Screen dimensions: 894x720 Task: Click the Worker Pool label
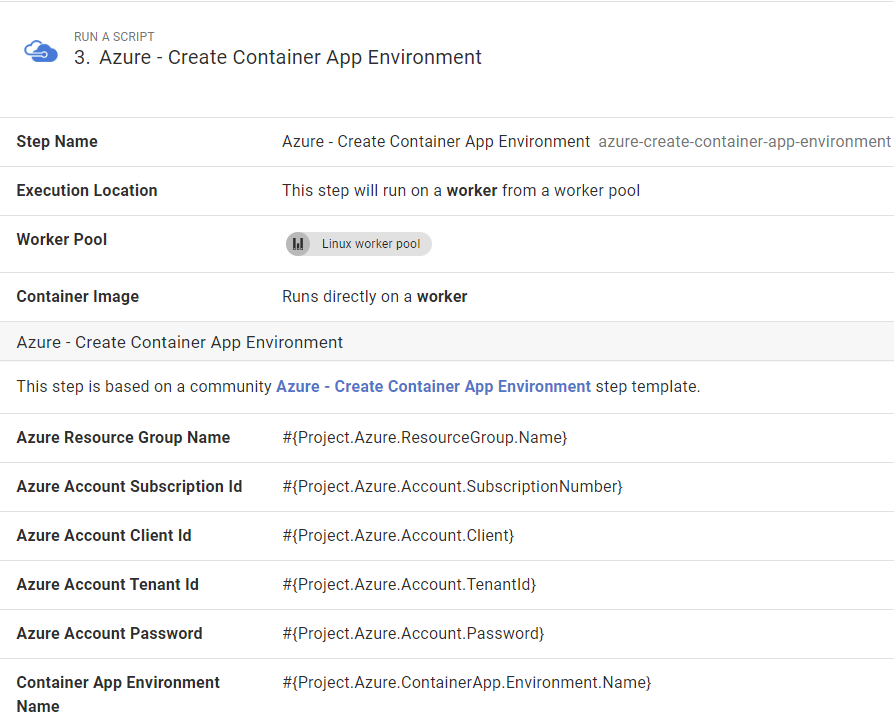[62, 239]
